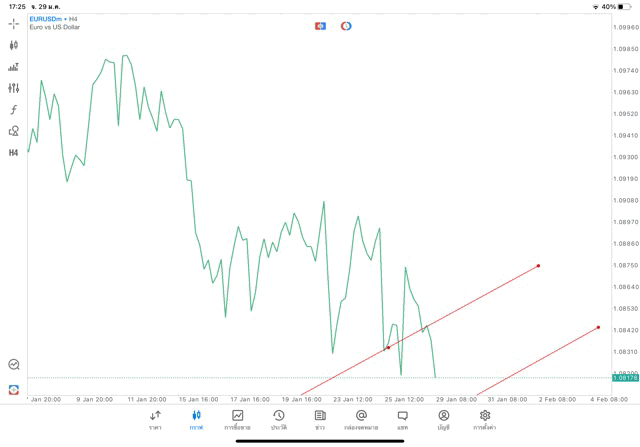This screenshot has height=447, width=640.
Task: Open the H4 timeframe selector
Action: pyautogui.click(x=14, y=153)
